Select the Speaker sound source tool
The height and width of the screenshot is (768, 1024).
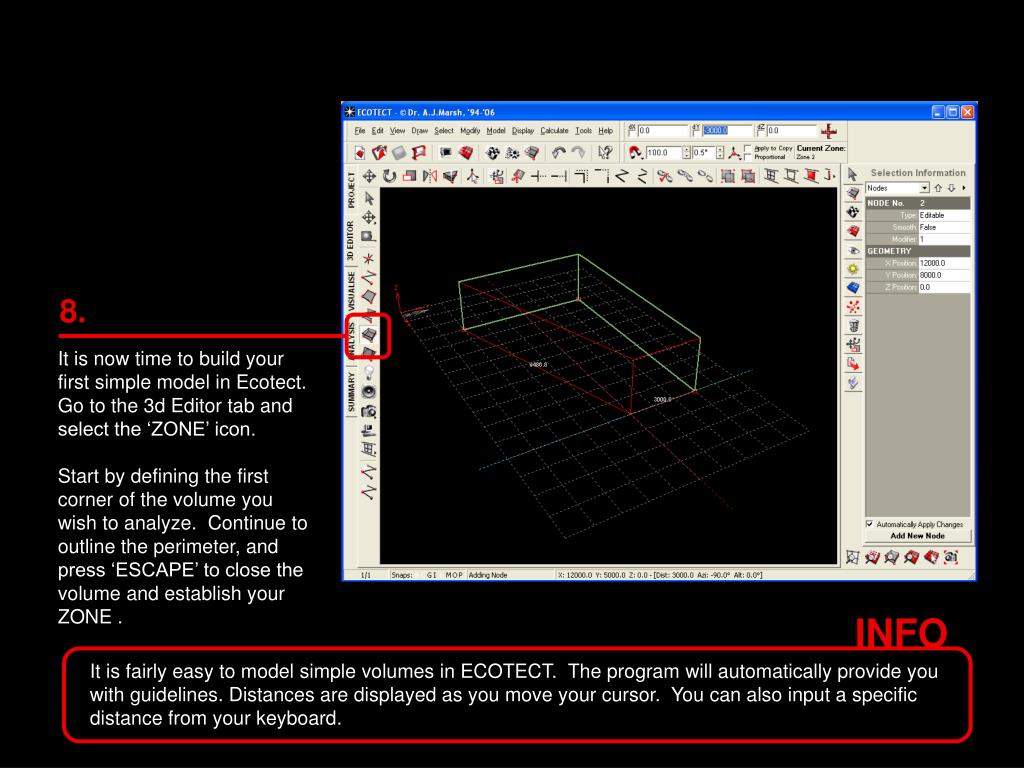pos(369,392)
